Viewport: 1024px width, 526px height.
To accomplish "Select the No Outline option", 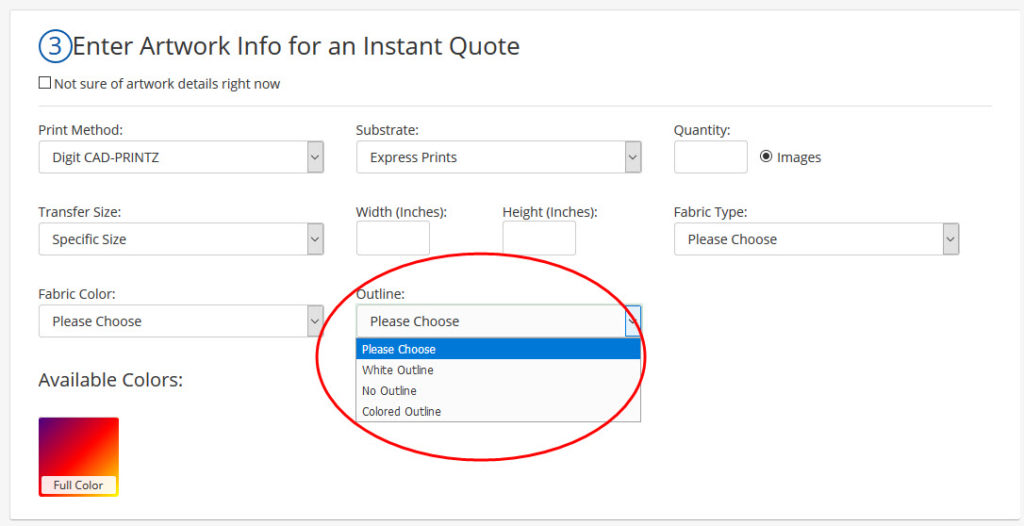I will pos(389,391).
